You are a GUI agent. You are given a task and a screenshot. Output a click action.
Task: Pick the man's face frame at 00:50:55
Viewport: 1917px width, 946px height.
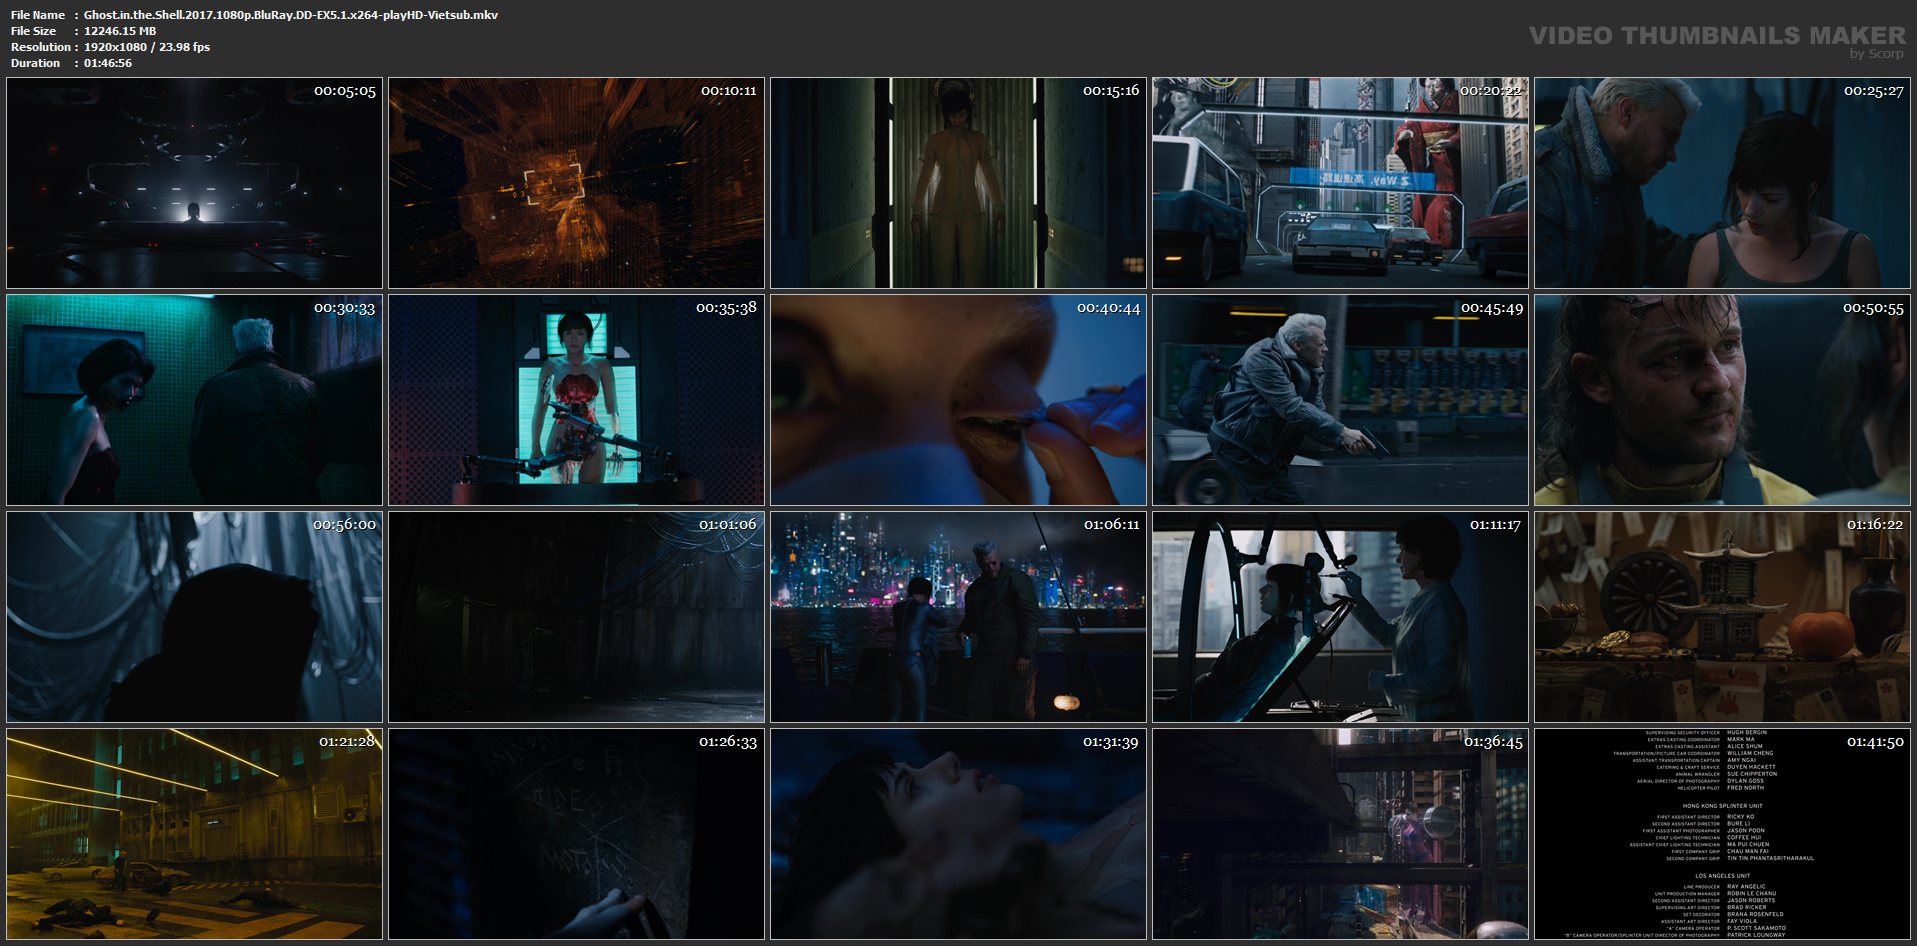(1722, 400)
